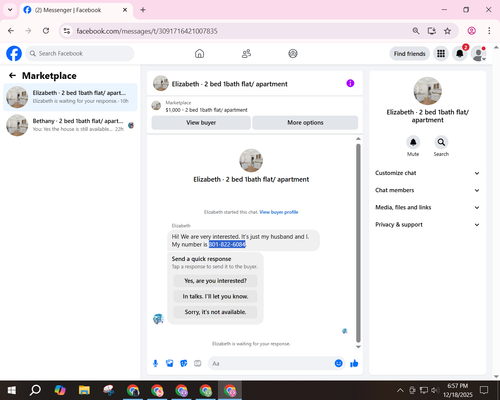Open the Friends icon in top navigation
The image size is (500, 400).
click(246, 53)
